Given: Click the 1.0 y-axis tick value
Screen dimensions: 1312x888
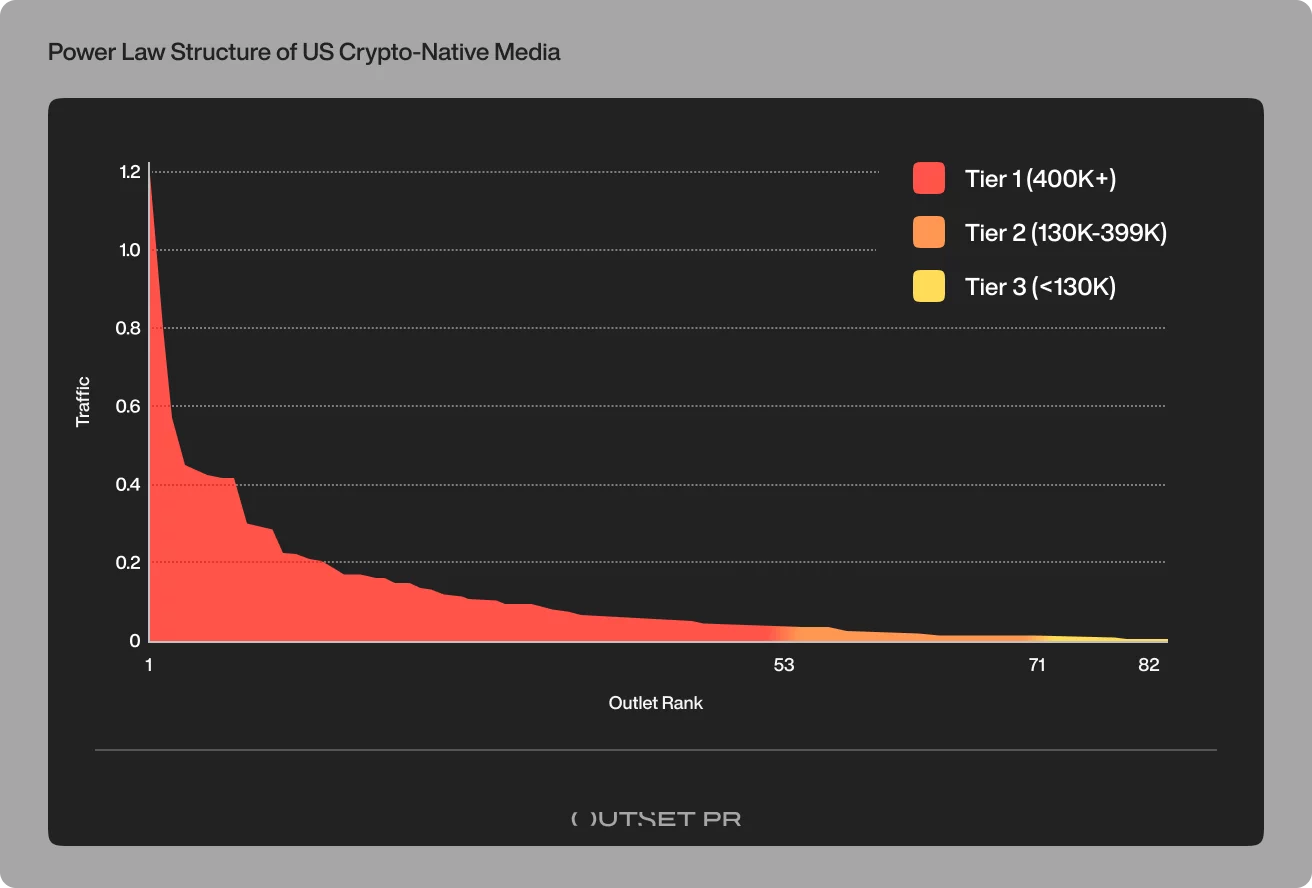Looking at the screenshot, I should 130,250.
